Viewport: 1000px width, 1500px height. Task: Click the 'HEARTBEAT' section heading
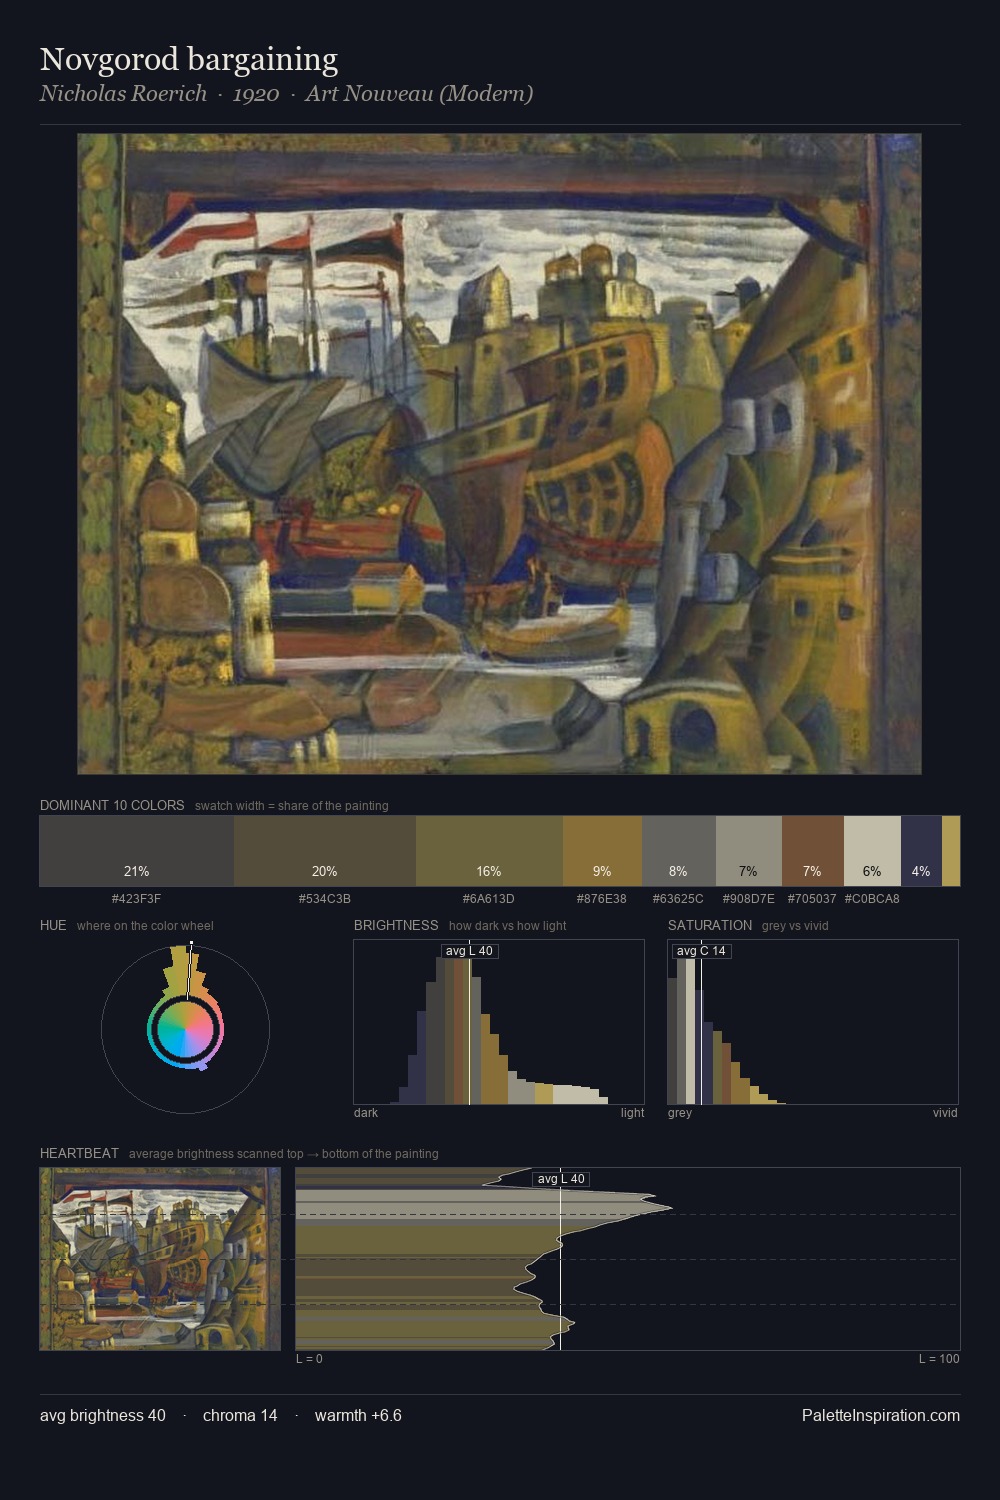[79, 1153]
